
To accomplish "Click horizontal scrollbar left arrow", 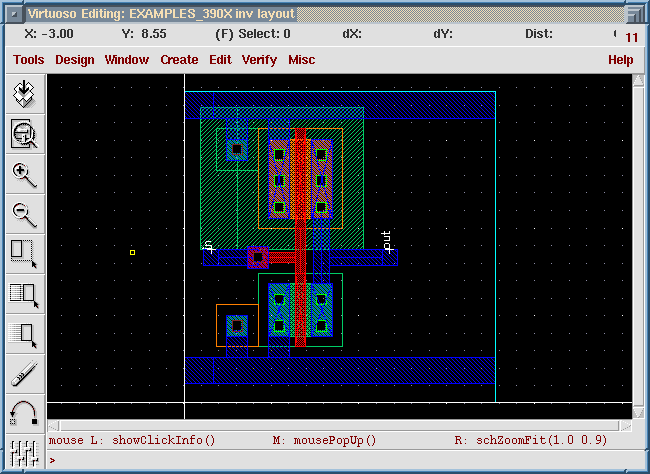I will 53,426.
